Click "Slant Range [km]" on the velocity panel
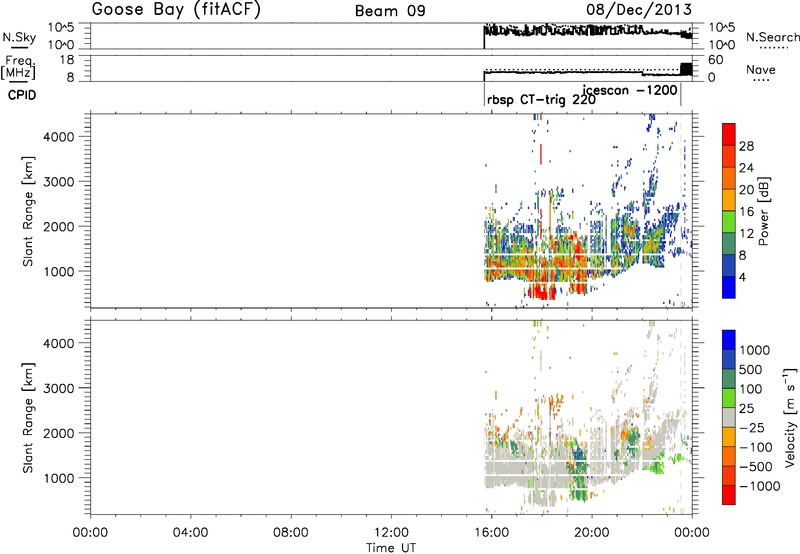 pos(28,418)
